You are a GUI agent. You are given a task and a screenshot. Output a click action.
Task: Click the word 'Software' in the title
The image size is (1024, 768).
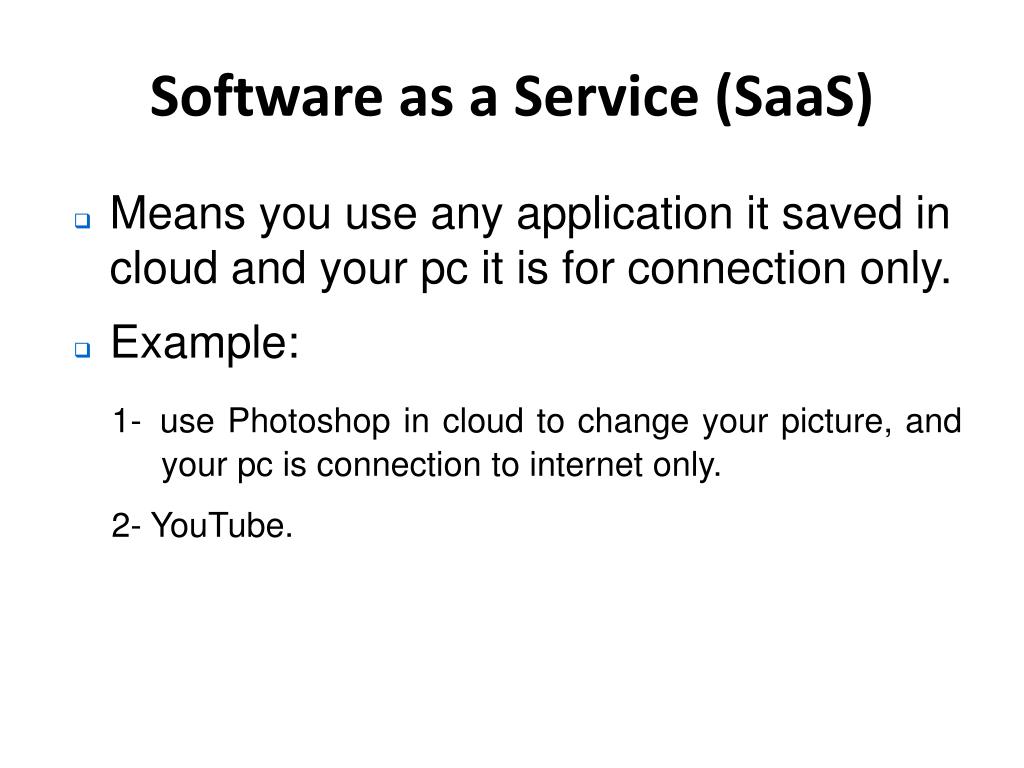click(x=266, y=96)
